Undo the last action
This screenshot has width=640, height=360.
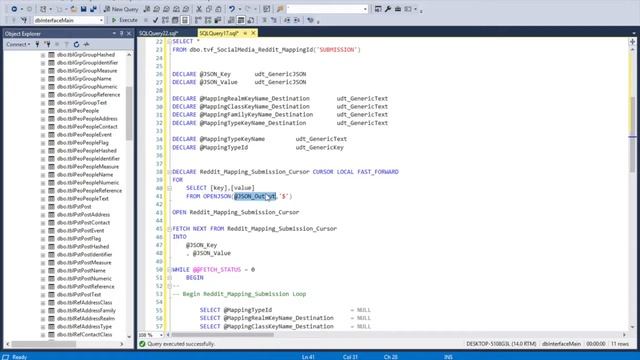pos(231,9)
